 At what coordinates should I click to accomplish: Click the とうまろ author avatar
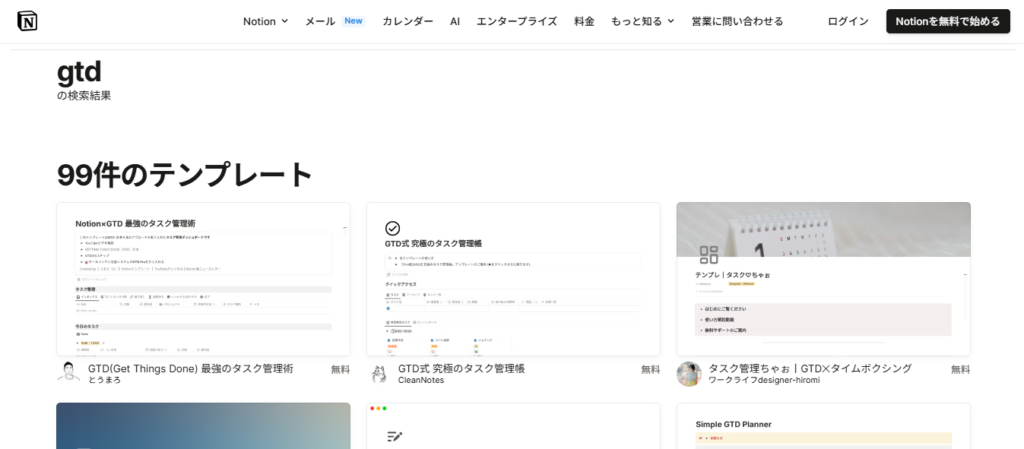(69, 374)
